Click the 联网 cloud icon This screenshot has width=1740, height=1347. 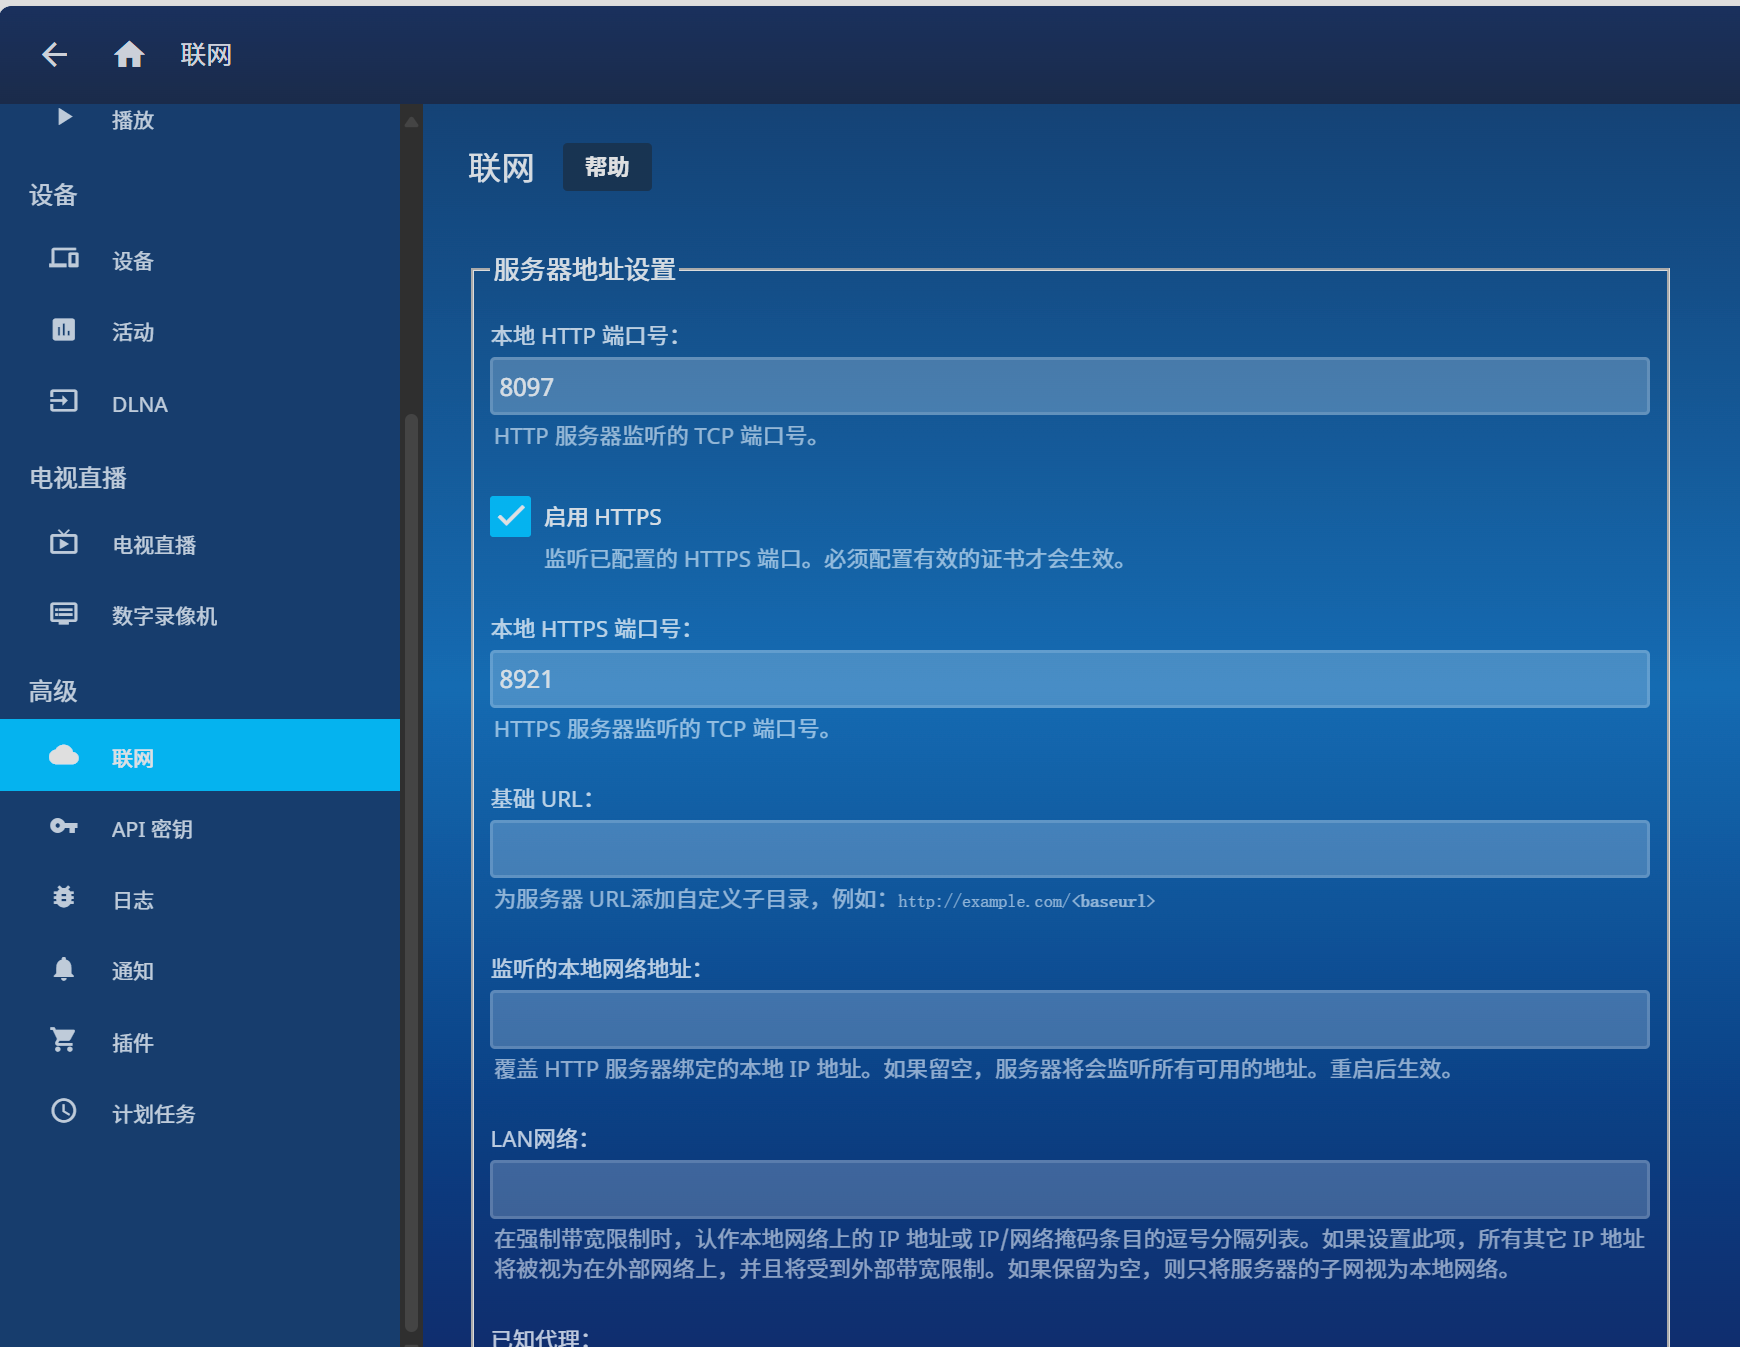pyautogui.click(x=64, y=756)
